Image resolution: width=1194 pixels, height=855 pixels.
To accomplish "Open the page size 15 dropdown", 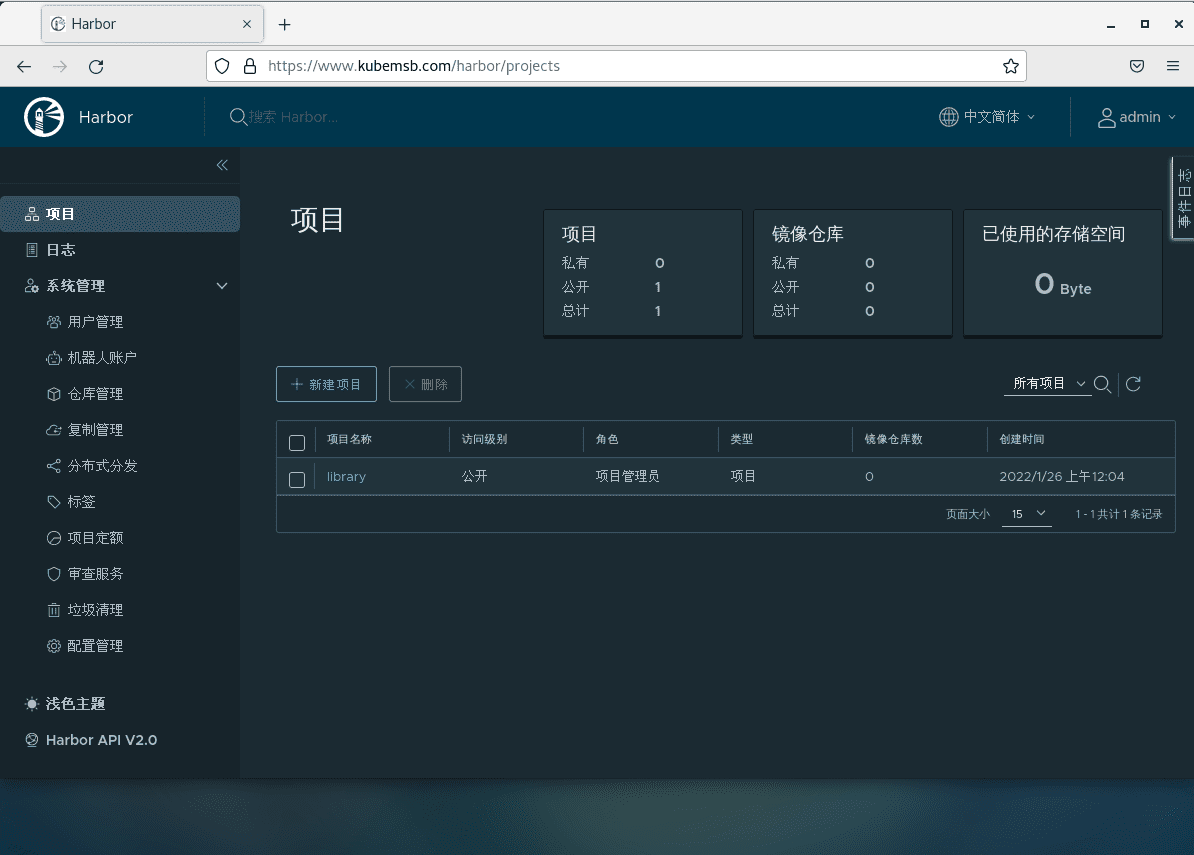I will (1027, 514).
